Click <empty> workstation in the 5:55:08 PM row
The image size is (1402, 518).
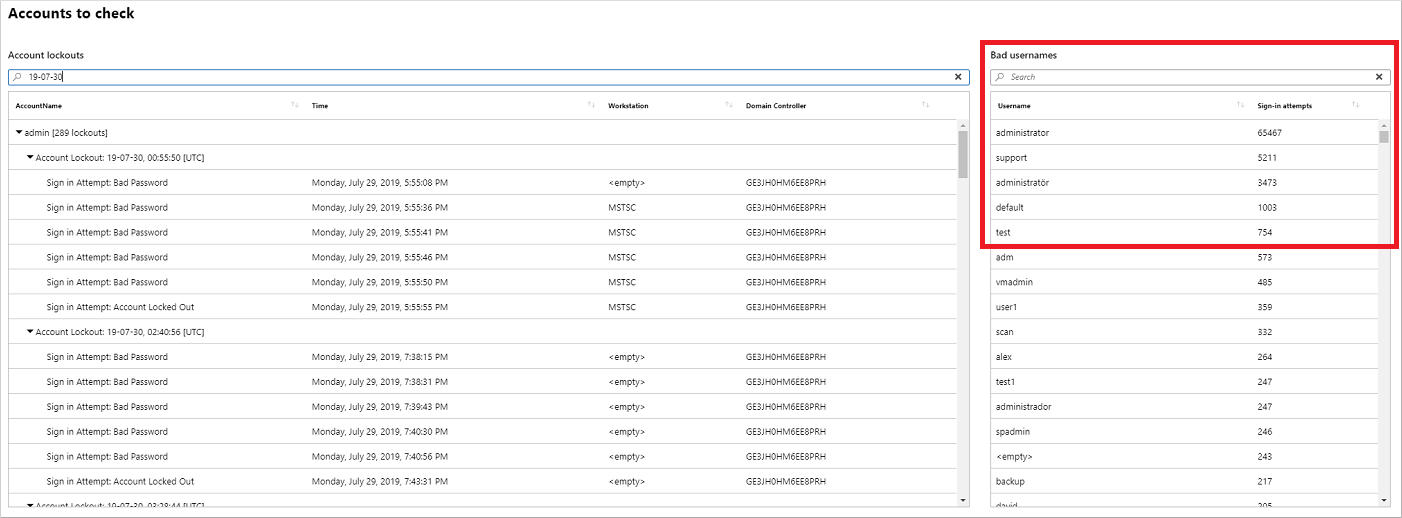(x=626, y=182)
